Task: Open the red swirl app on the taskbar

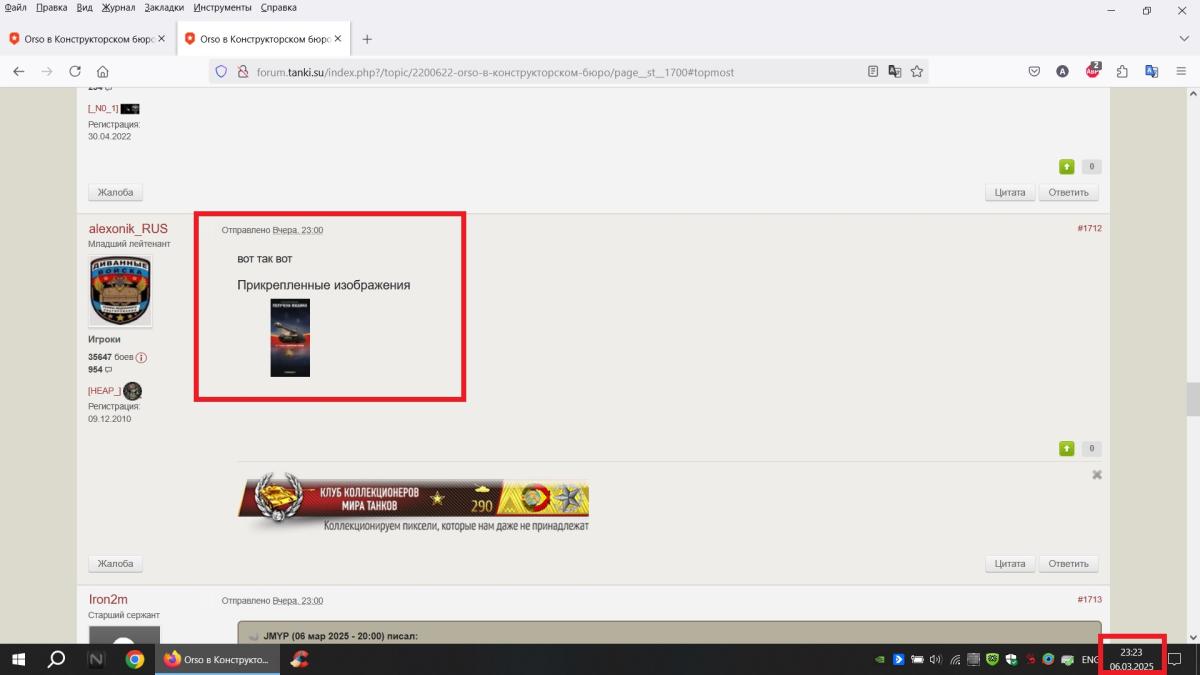Action: click(x=298, y=659)
